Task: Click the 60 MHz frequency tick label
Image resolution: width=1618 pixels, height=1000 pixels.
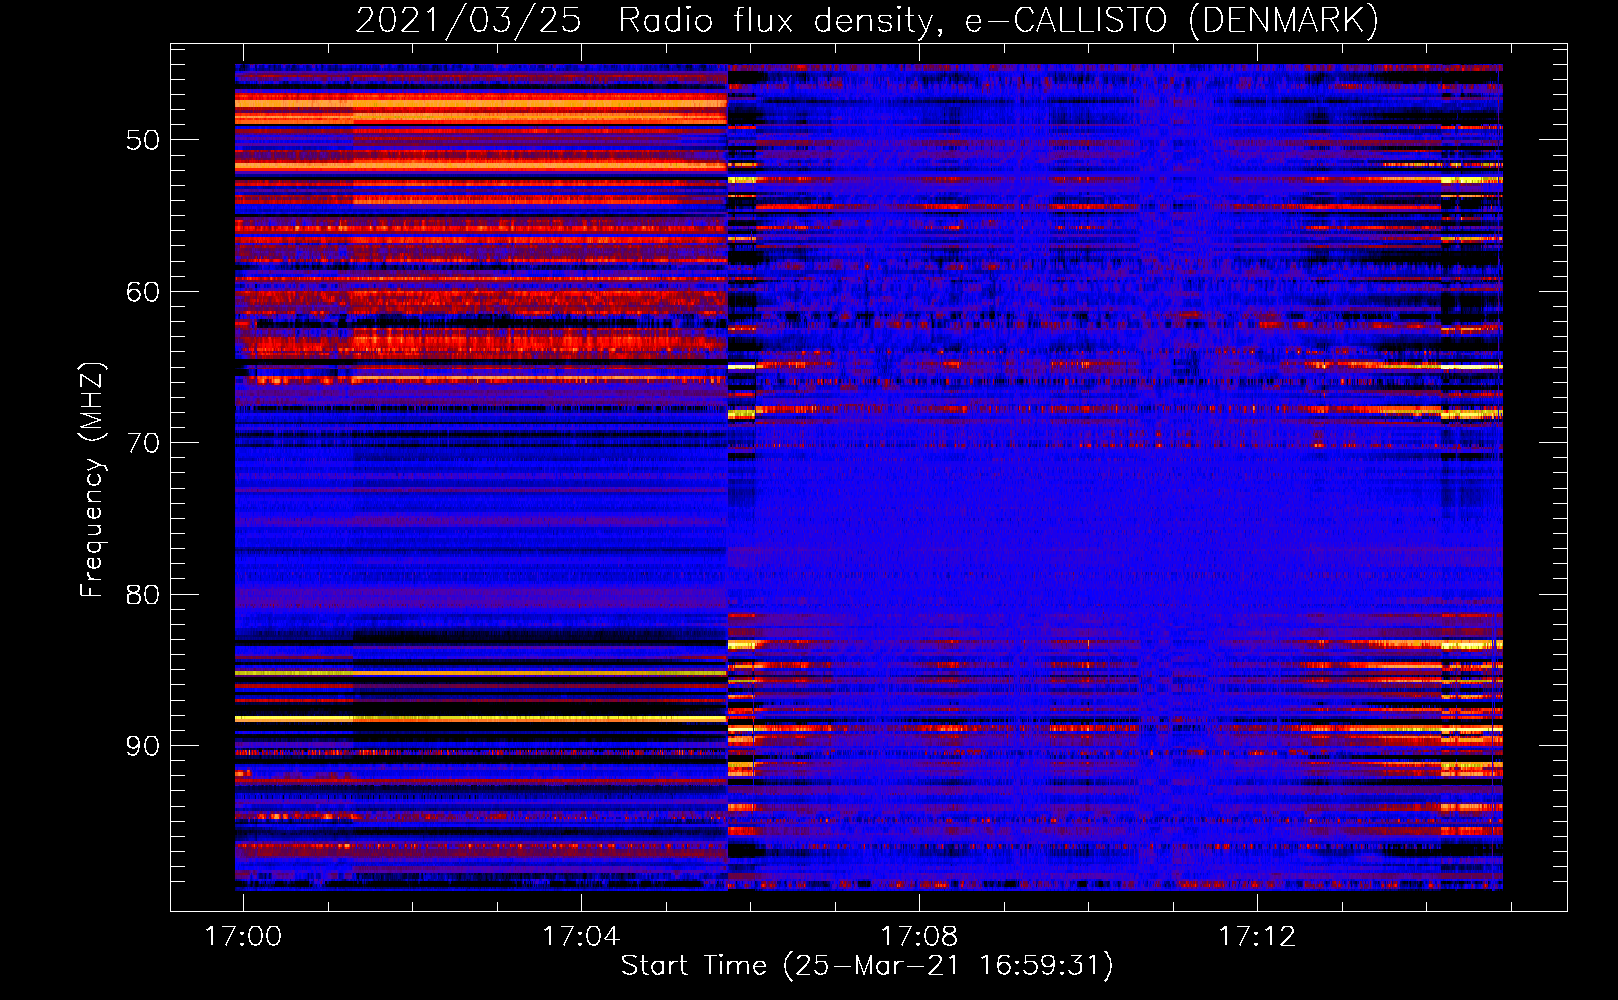Action: (x=142, y=292)
